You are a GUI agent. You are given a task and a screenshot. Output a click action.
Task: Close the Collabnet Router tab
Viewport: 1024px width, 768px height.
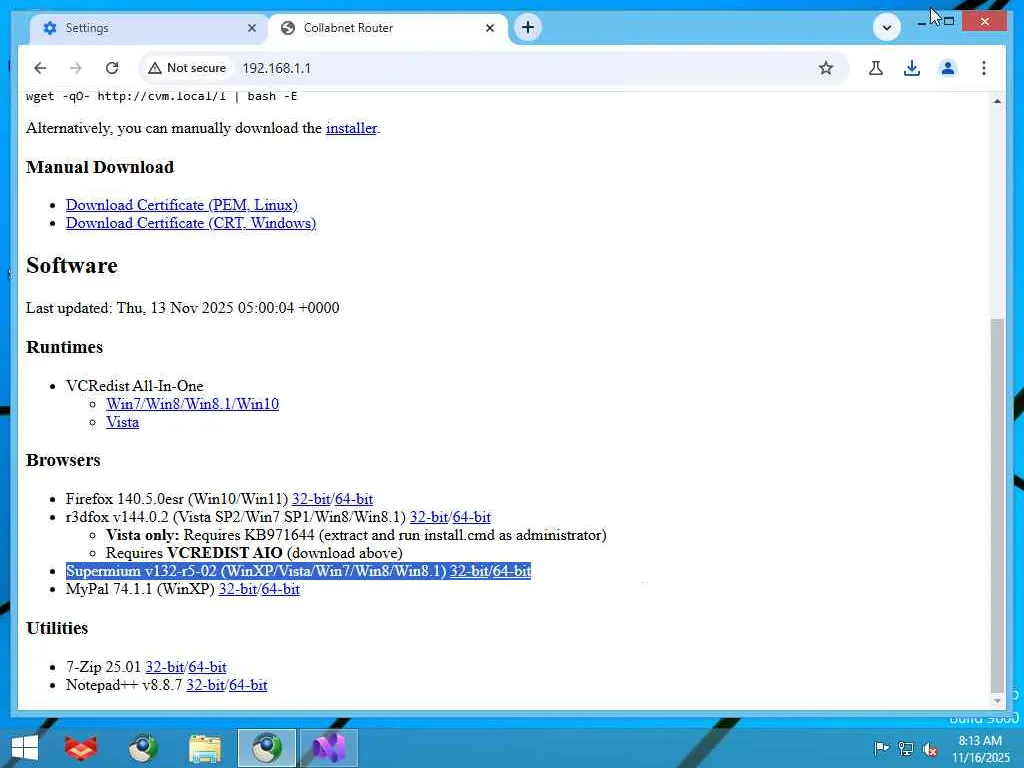[x=490, y=28]
